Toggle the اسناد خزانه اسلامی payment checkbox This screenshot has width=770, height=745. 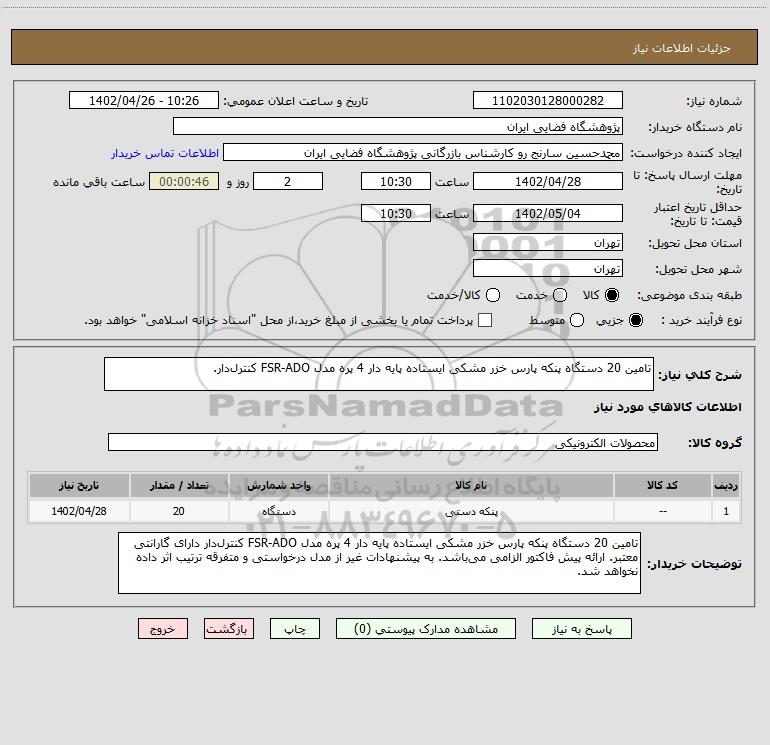coord(485,320)
